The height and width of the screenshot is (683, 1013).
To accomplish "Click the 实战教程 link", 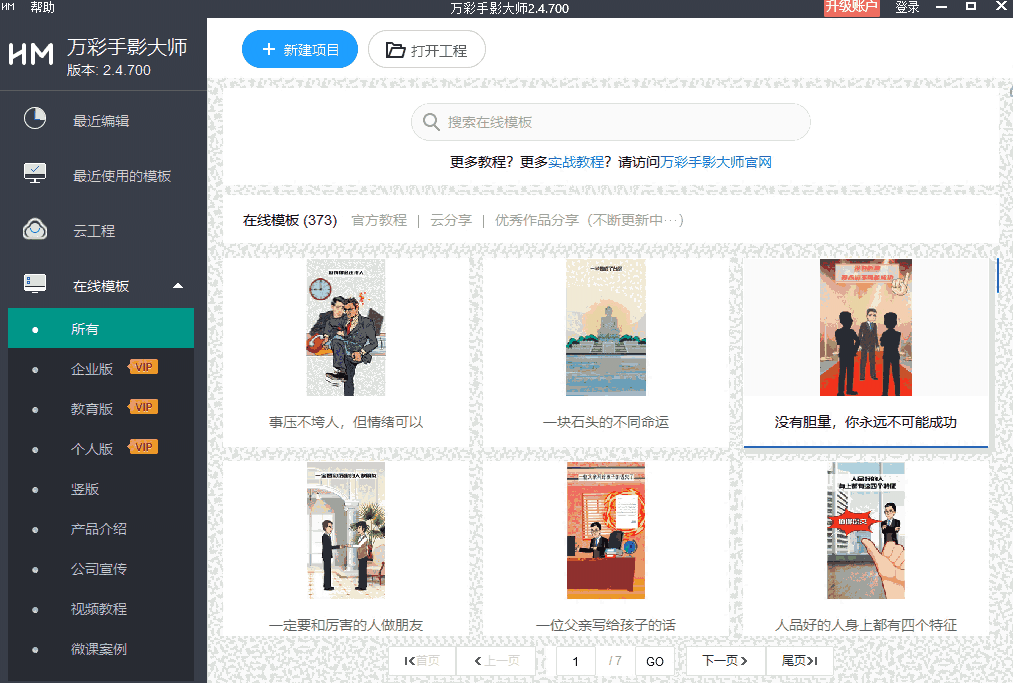I will point(578,161).
